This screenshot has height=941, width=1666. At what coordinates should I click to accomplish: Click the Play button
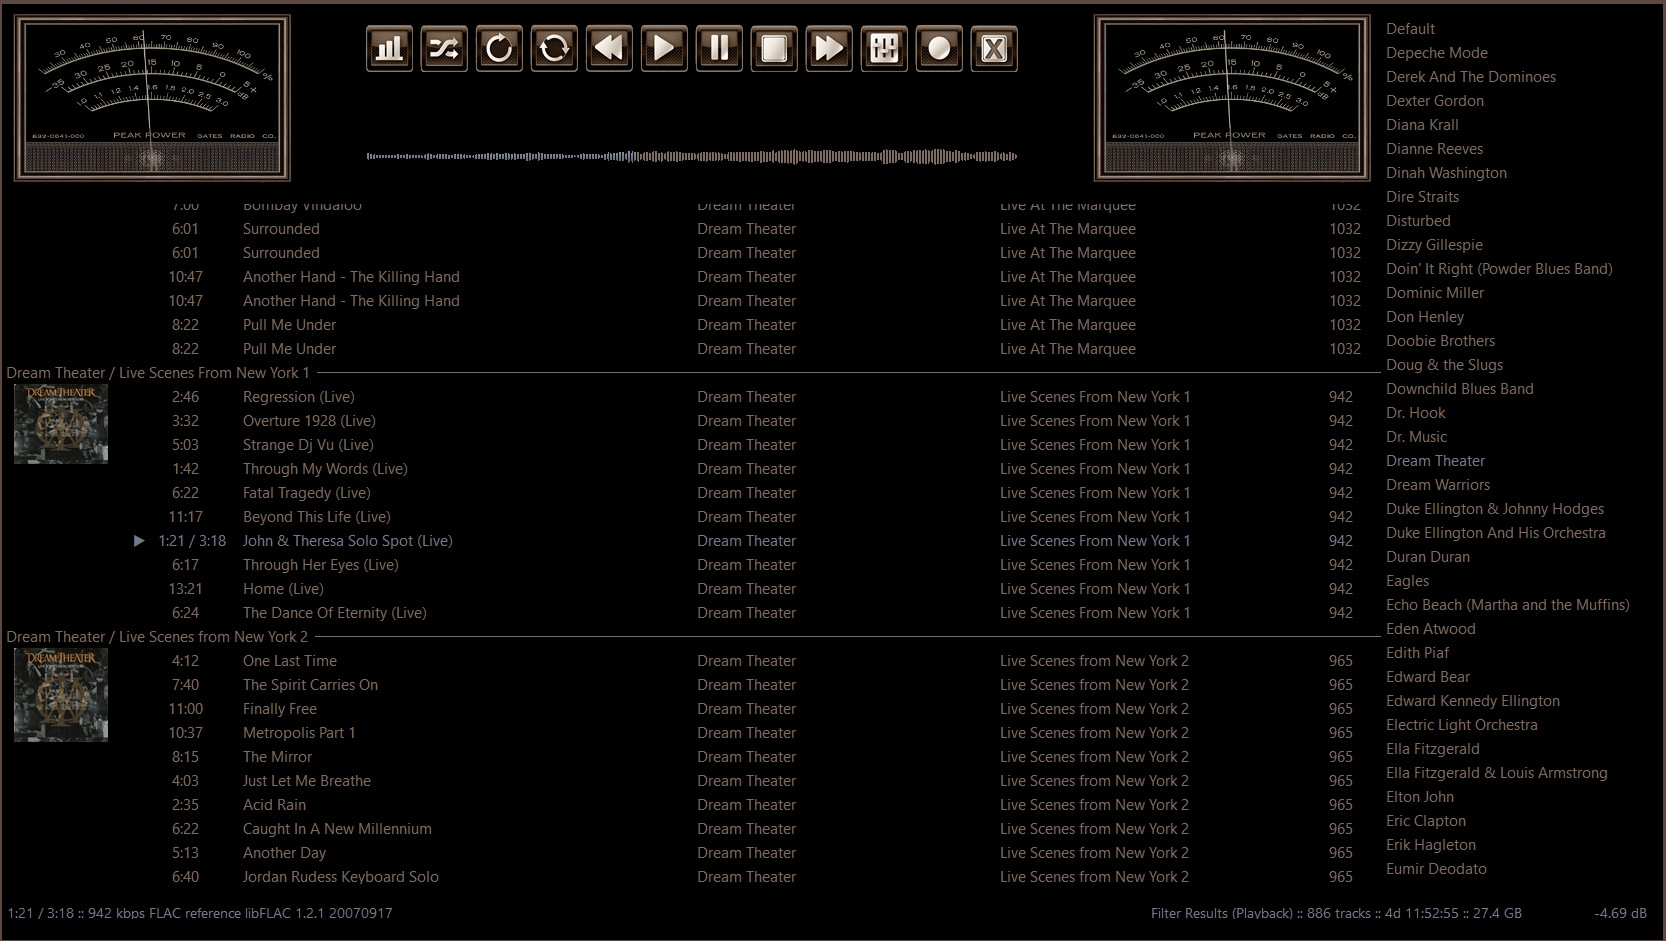pyautogui.click(x=664, y=48)
